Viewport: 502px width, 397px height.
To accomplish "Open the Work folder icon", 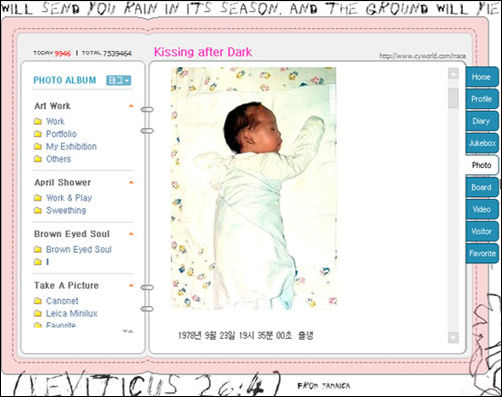I will coord(38,121).
